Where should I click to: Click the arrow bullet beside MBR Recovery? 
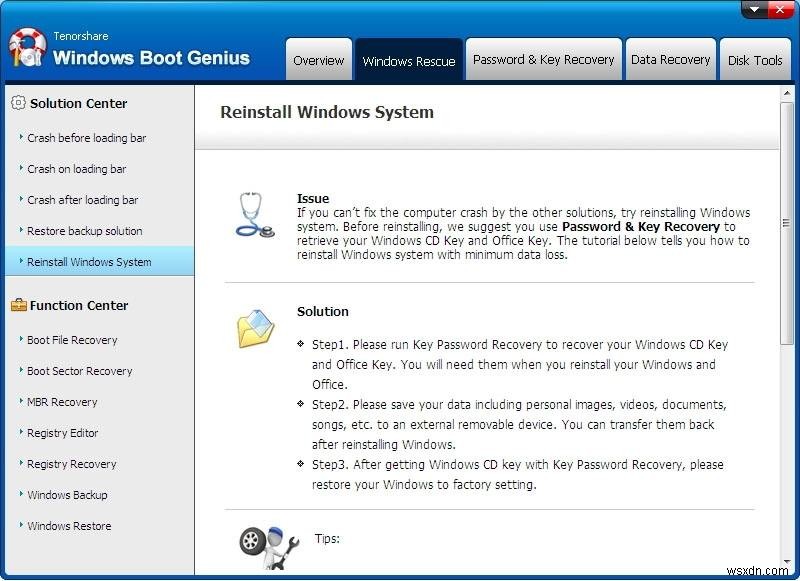[x=21, y=402]
